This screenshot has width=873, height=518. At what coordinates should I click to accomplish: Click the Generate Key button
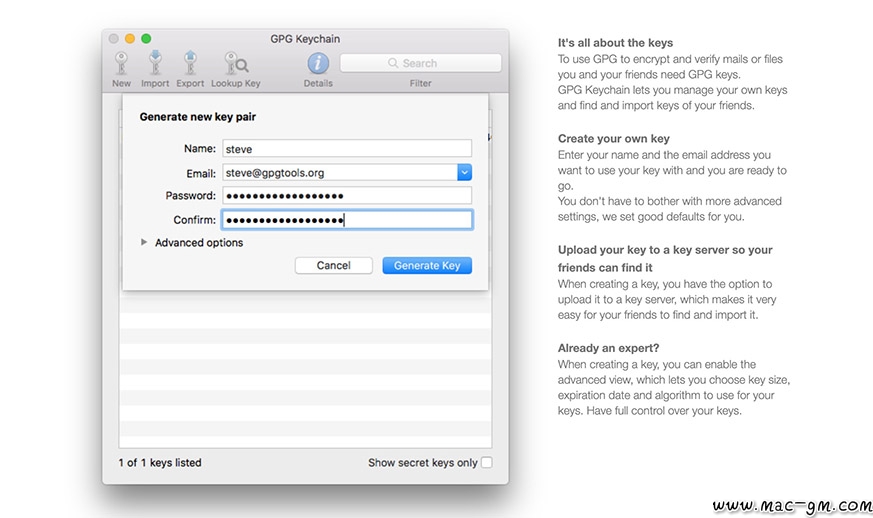pos(427,266)
